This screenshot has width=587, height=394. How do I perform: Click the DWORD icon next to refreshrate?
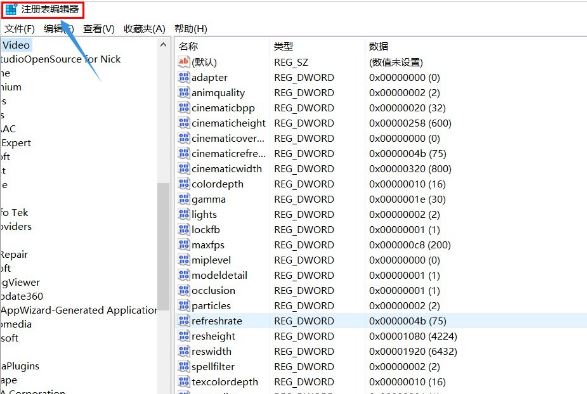(183, 321)
